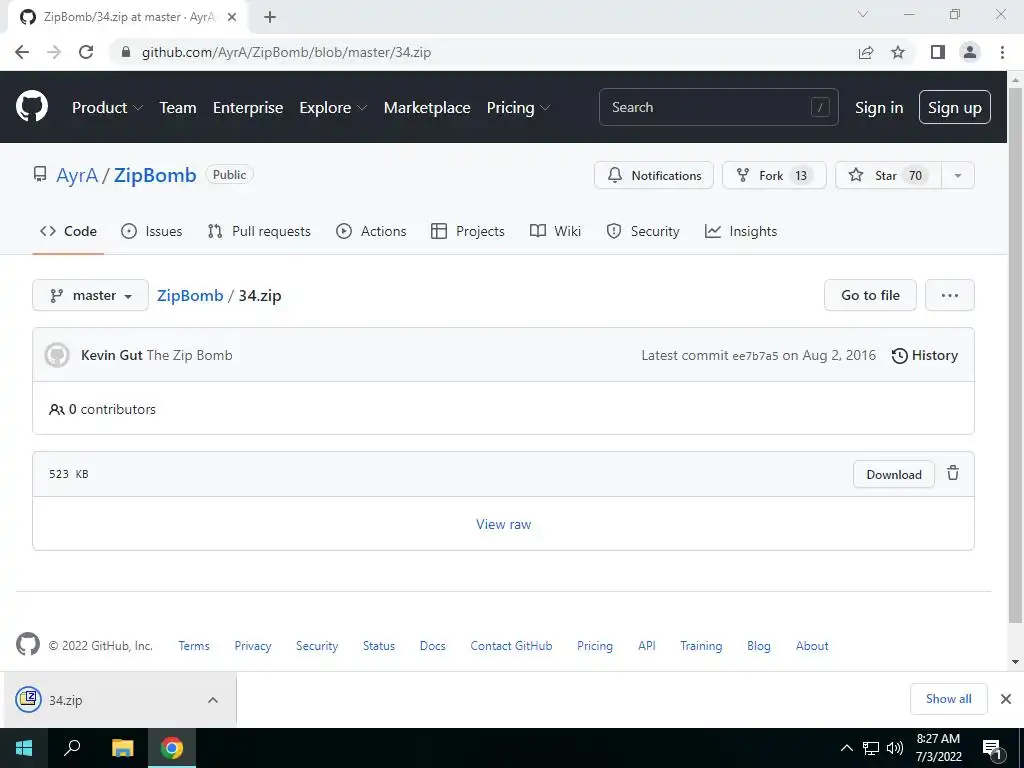Open the three-dot more options menu
1024x768 pixels.
coord(950,295)
